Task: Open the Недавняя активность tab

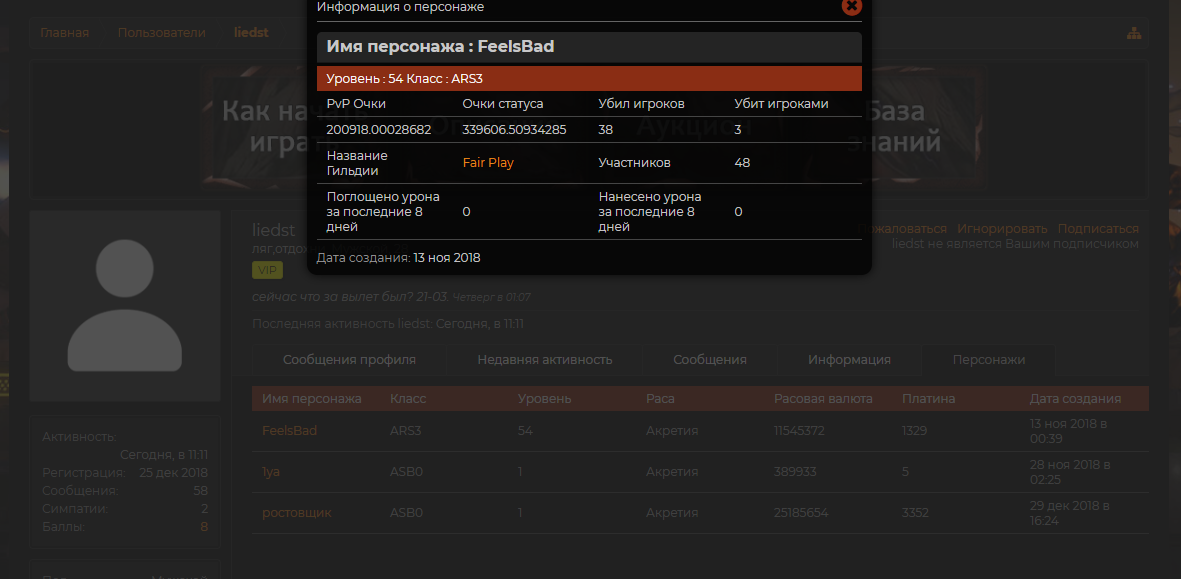Action: point(545,360)
